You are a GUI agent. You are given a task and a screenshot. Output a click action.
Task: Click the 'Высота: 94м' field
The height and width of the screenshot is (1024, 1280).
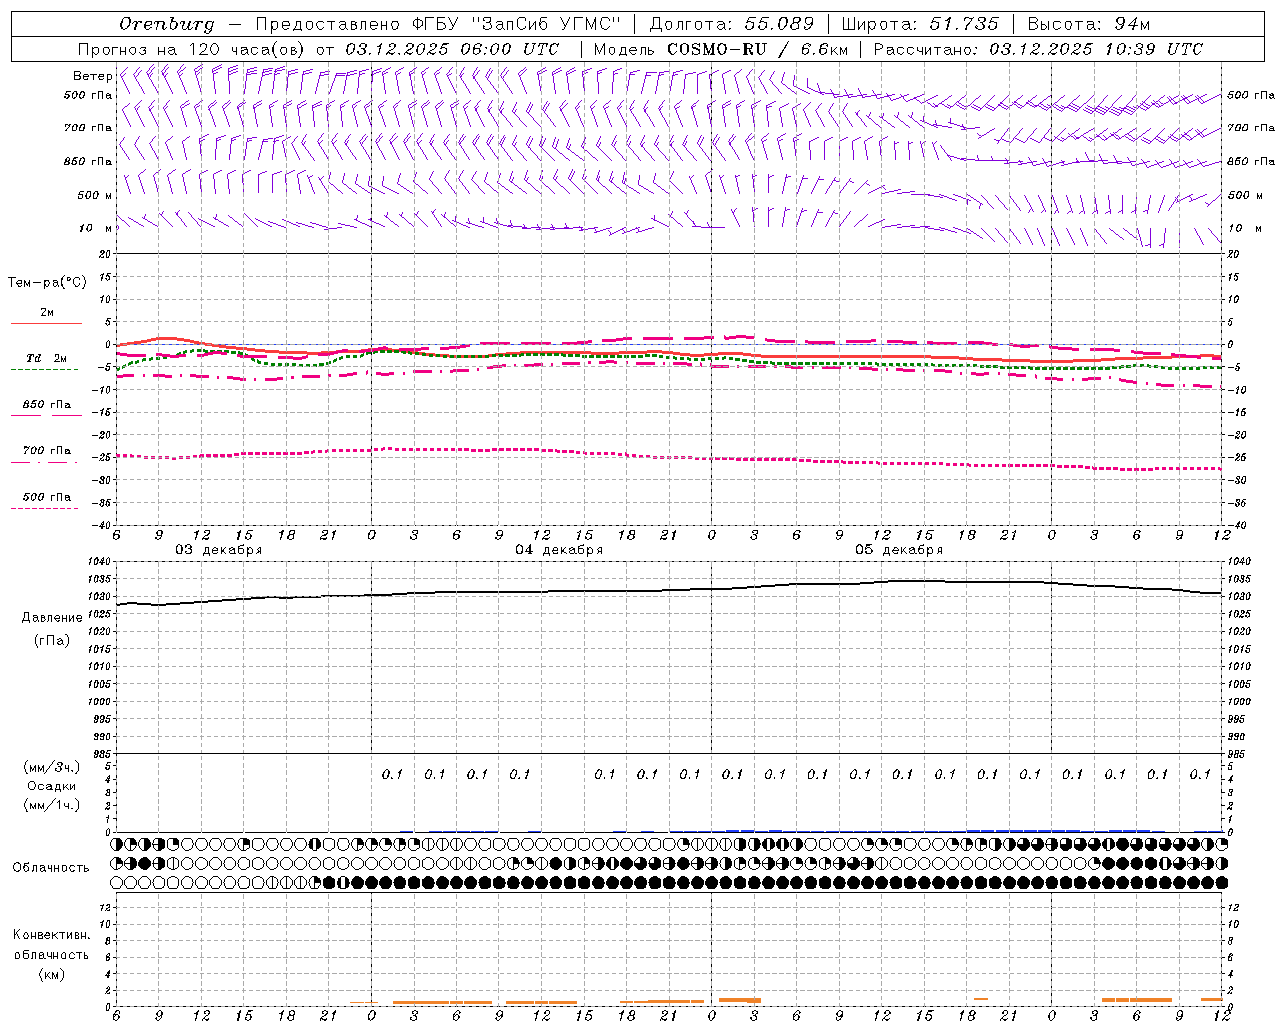click(1089, 24)
